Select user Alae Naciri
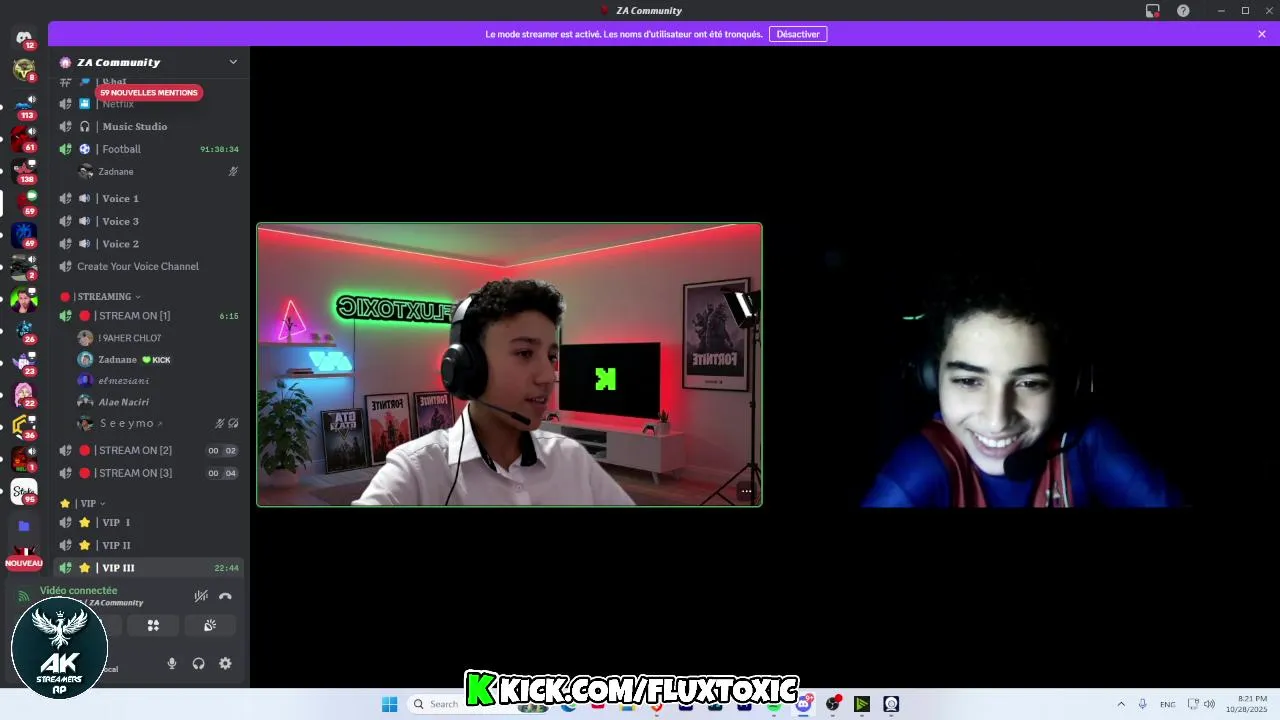1280x720 pixels. [158, 401]
